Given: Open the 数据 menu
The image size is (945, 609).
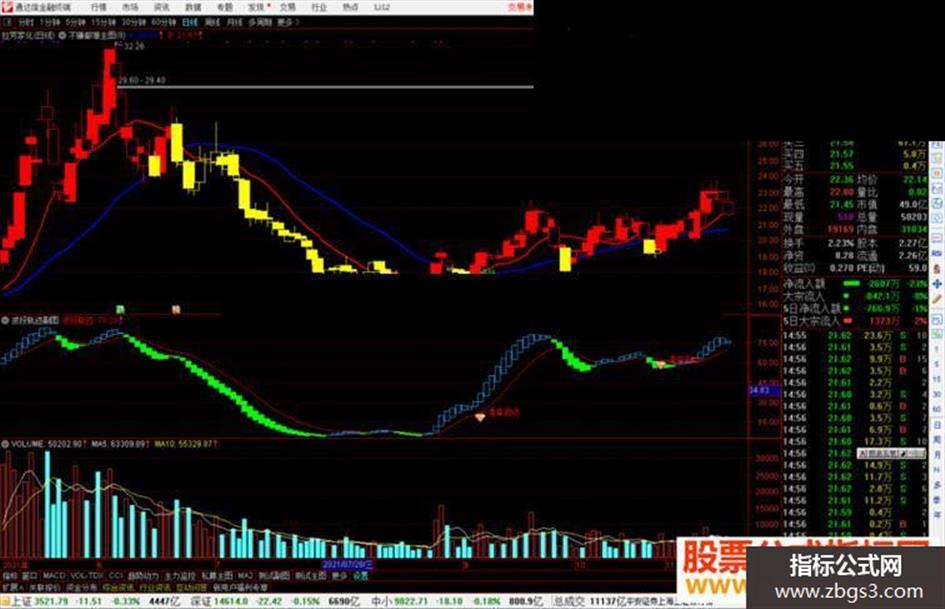Looking at the screenshot, I should pos(193,7).
